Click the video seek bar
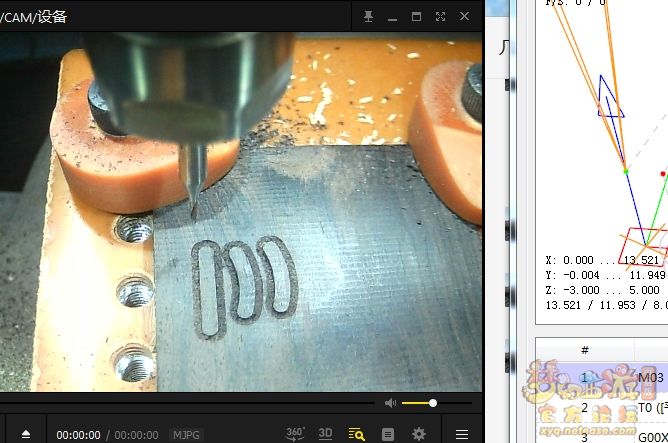 coord(187,403)
